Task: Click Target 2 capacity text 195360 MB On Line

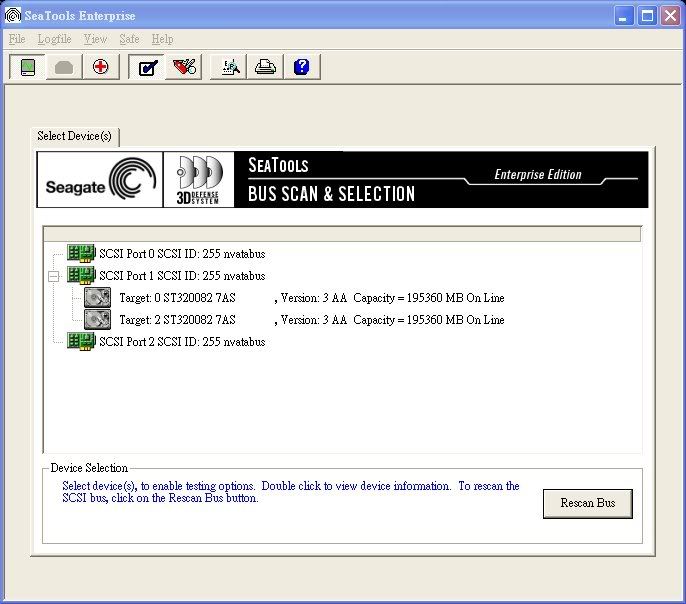Action: [x=455, y=320]
